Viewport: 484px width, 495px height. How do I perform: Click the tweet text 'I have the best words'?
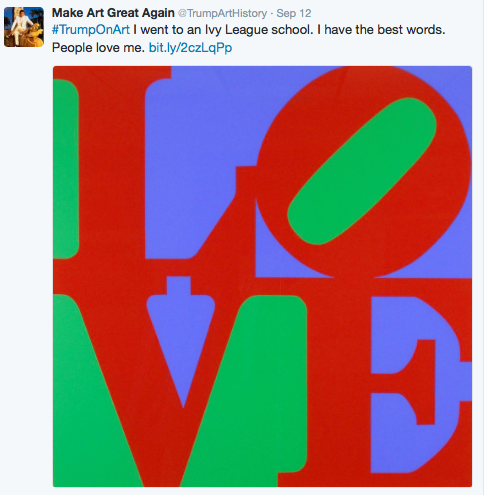tap(381, 30)
